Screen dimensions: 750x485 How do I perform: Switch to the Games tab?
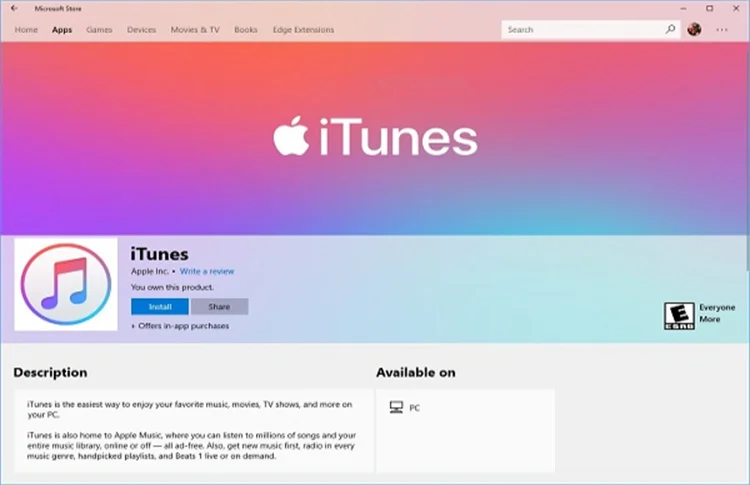99,30
